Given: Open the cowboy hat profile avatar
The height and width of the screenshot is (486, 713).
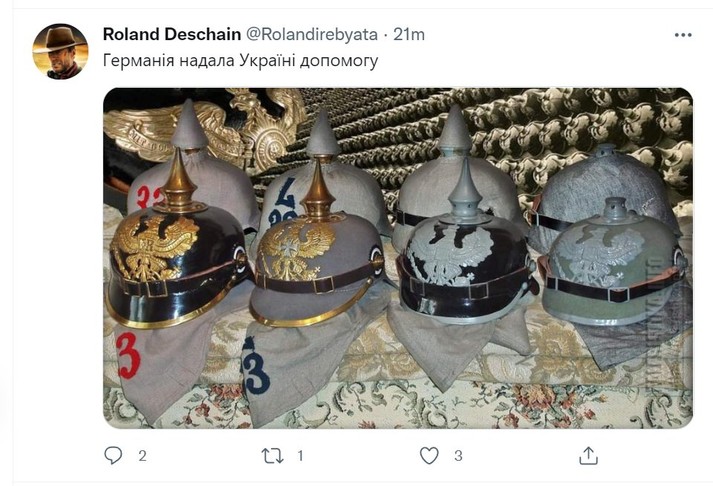Looking at the screenshot, I should 60,52.
